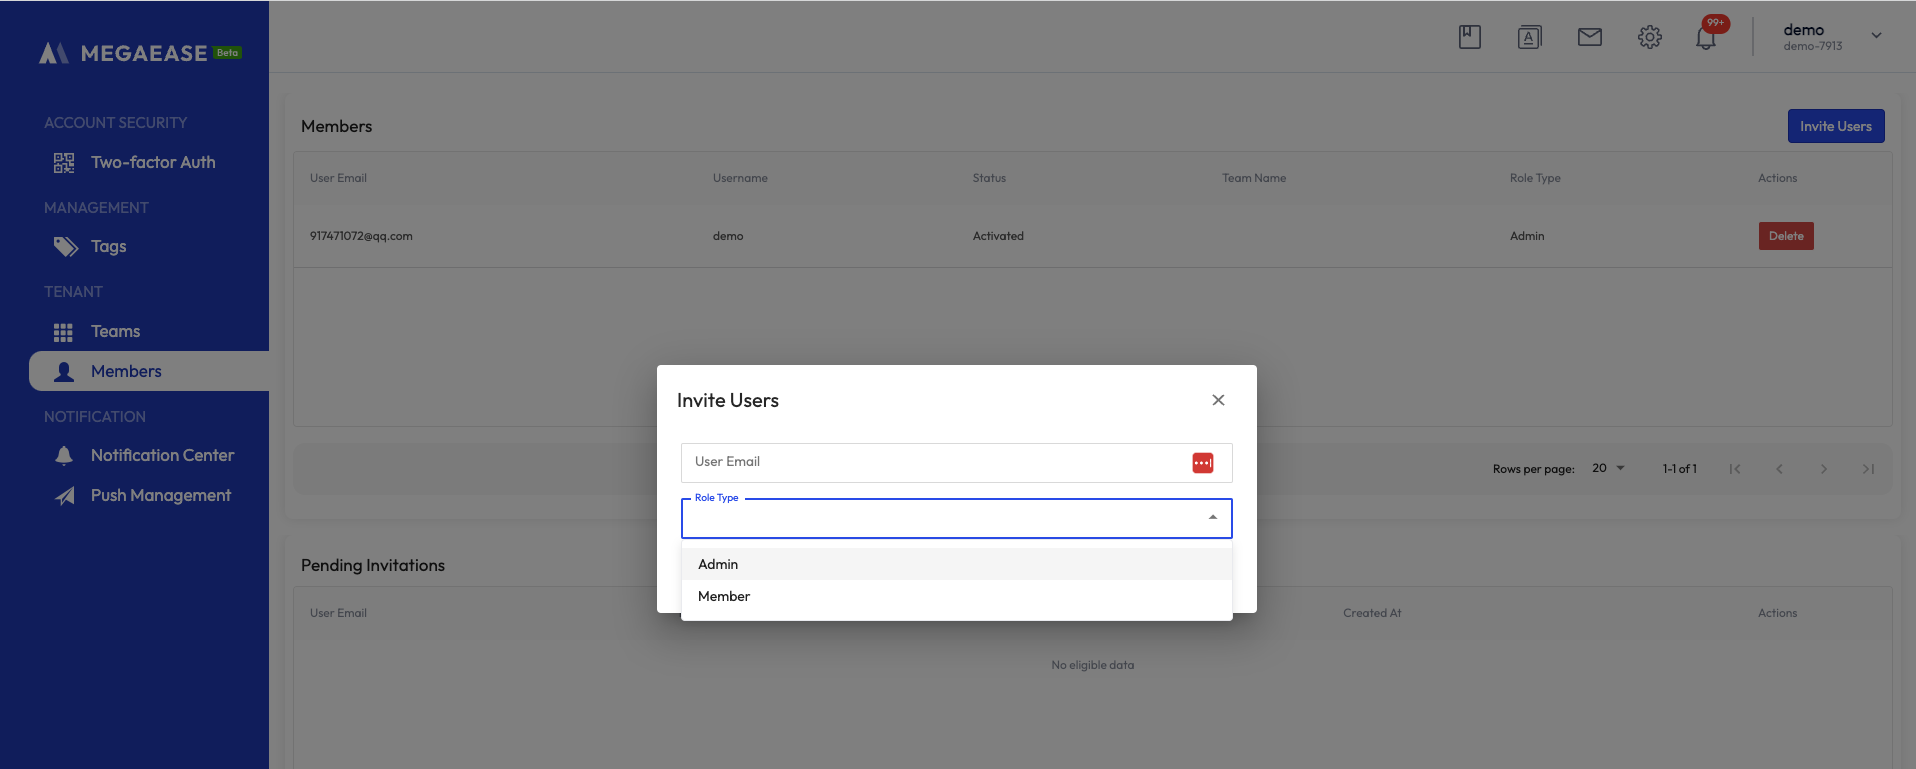Open Push Management in sidebar

pos(160,495)
